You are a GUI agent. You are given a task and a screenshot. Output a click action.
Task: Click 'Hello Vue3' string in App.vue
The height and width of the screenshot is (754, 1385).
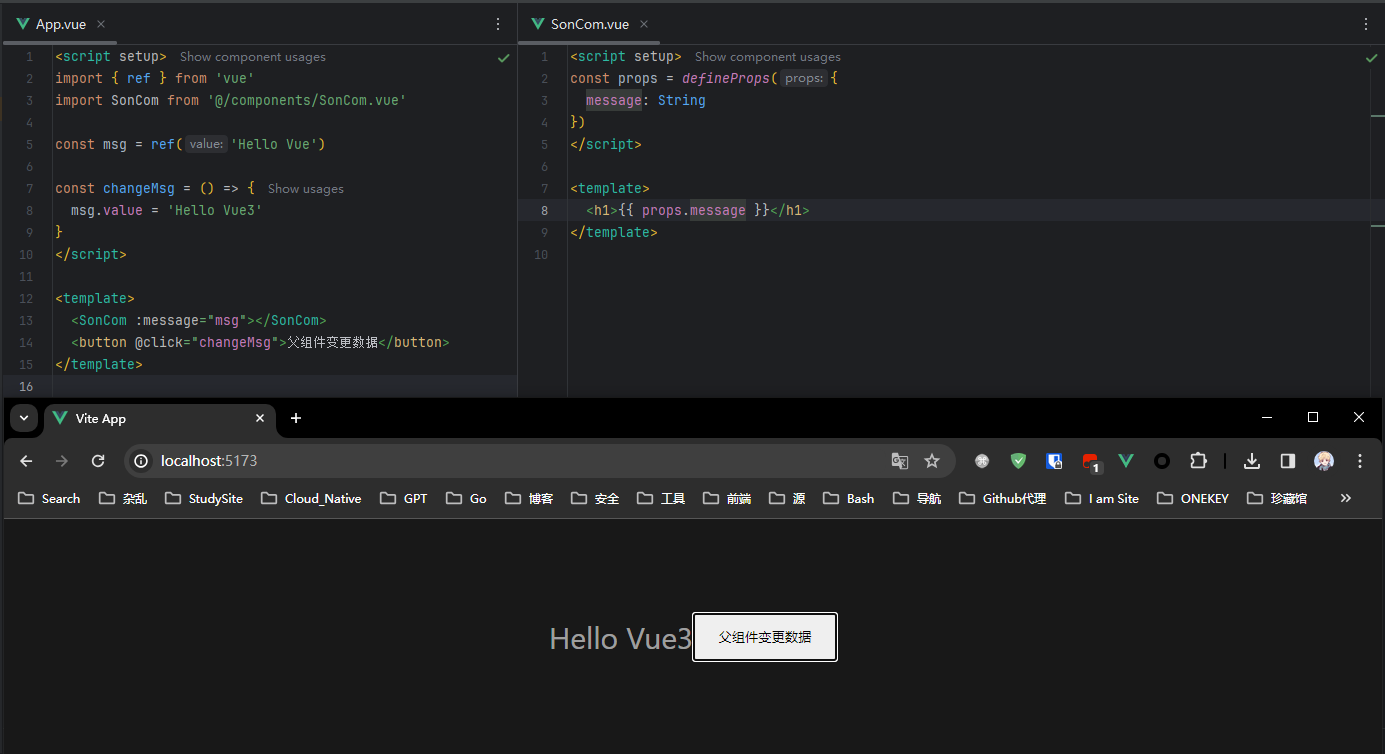[x=215, y=210]
